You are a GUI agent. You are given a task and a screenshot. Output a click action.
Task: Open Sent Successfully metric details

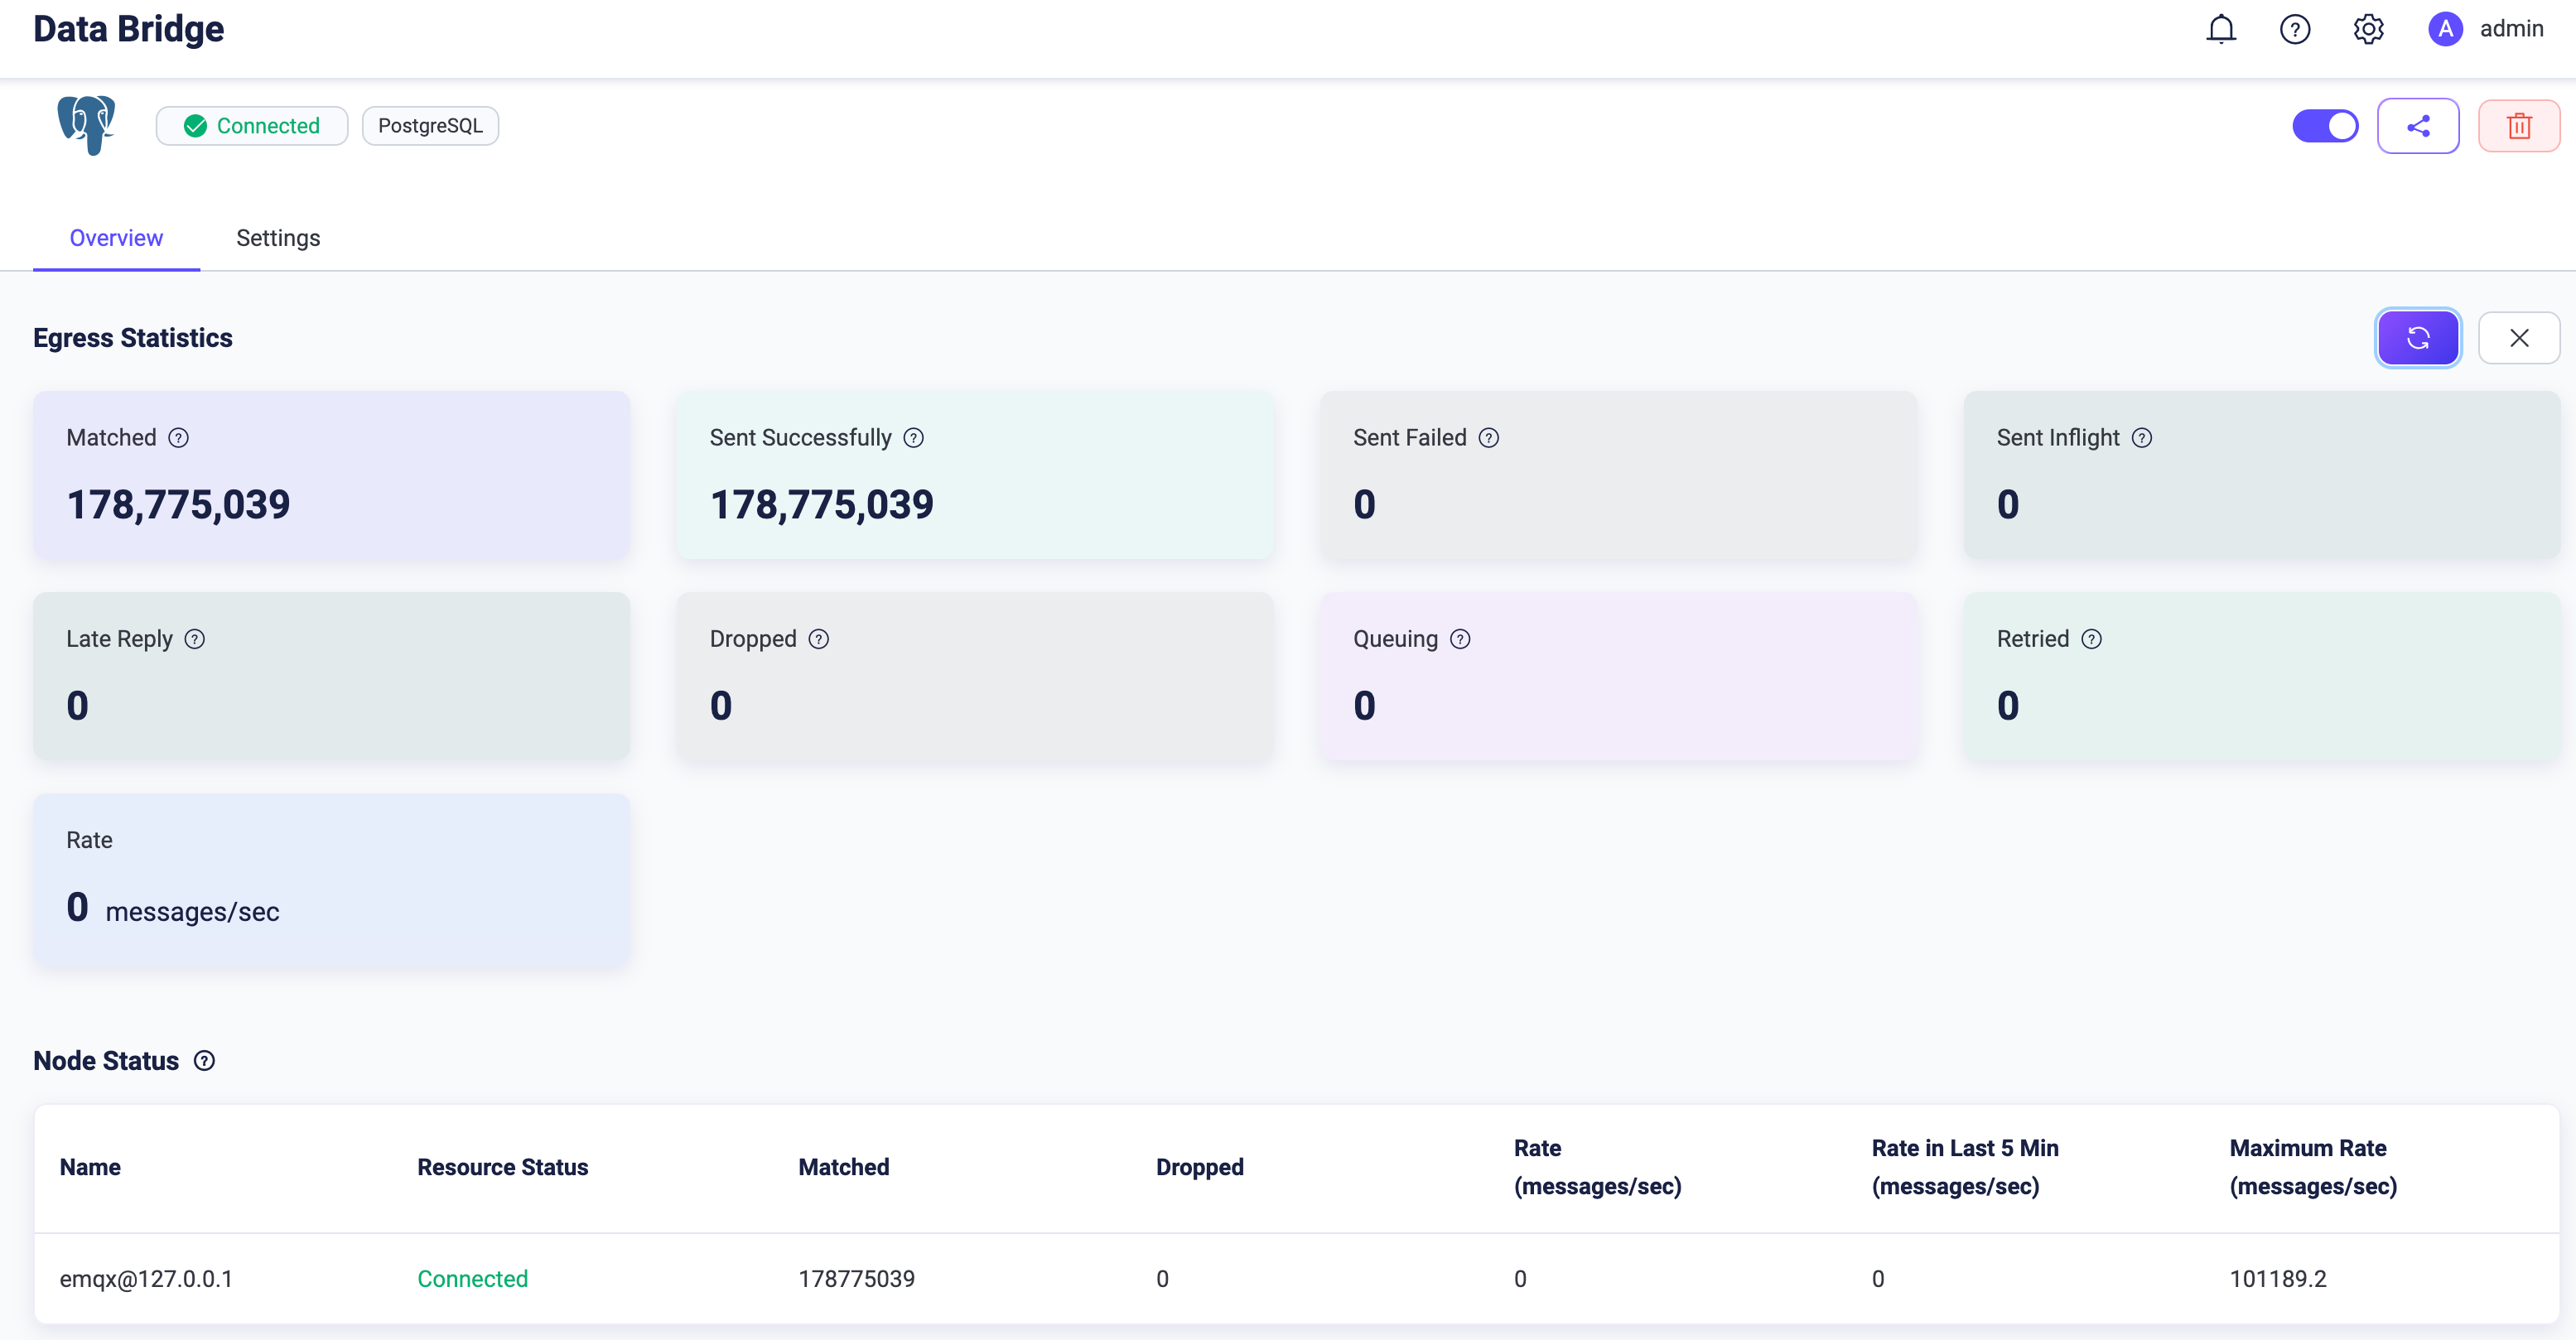(x=915, y=437)
